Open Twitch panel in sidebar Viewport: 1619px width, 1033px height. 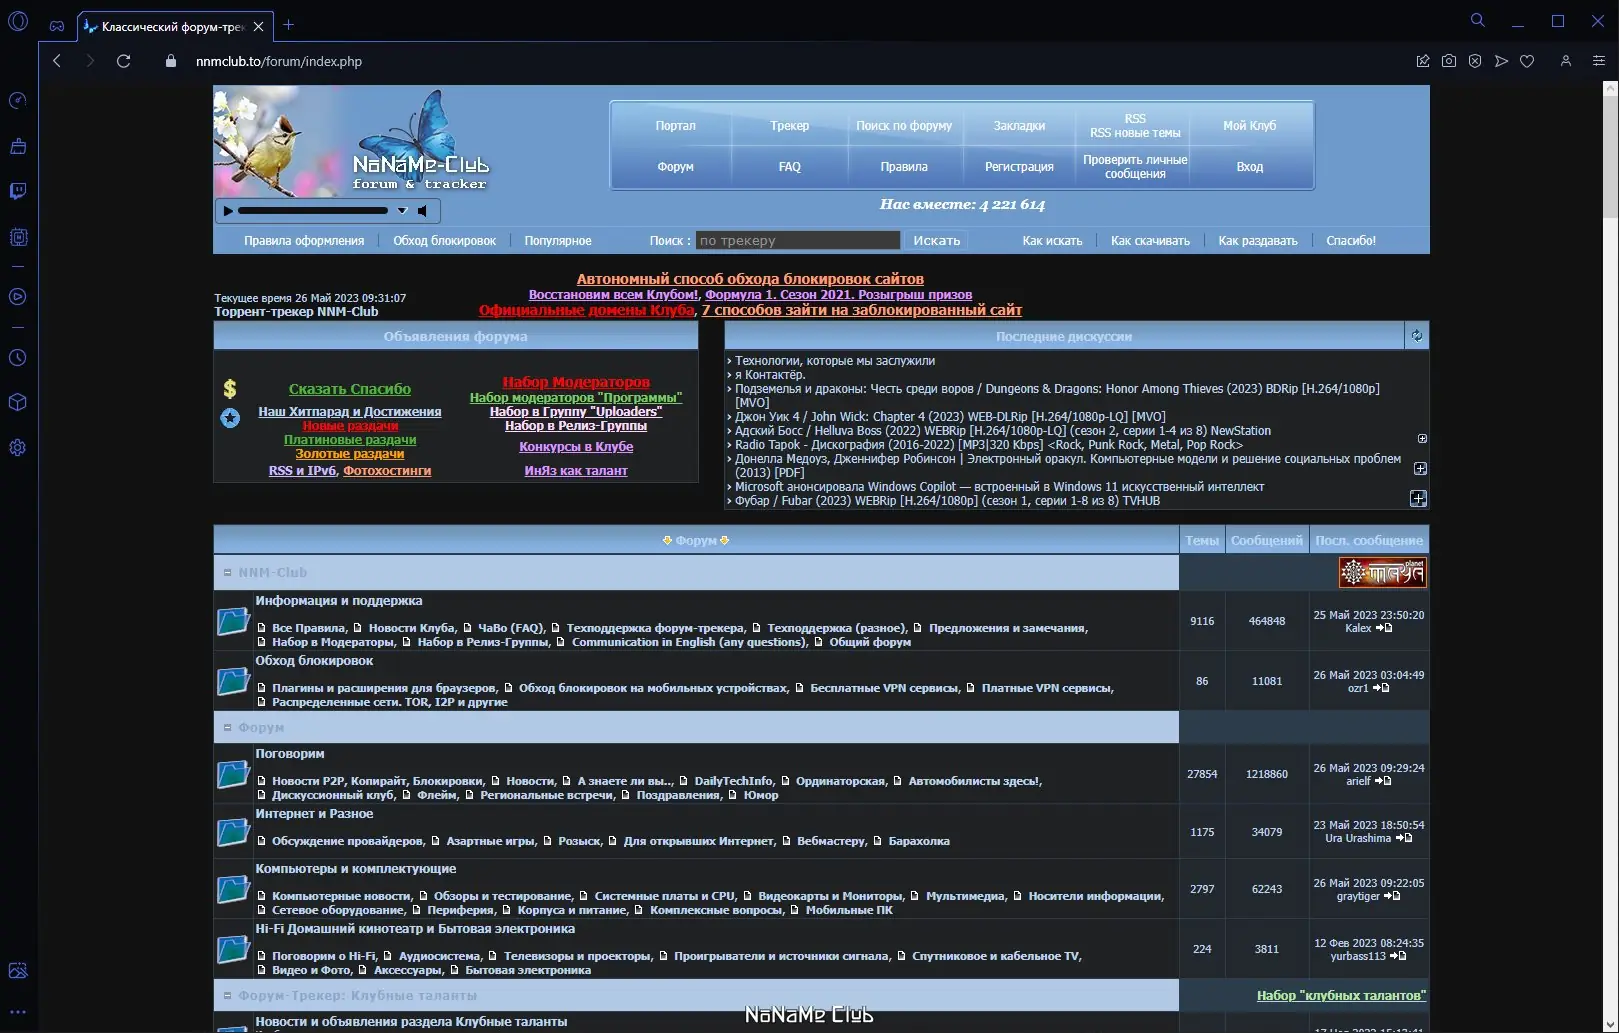[x=18, y=191]
